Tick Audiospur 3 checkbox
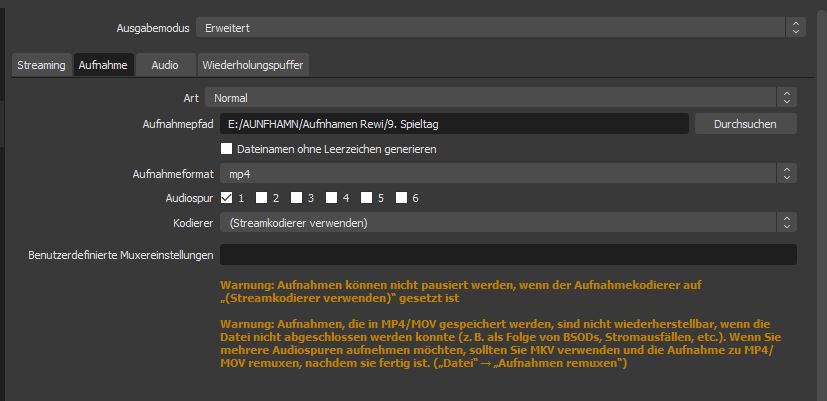 [x=296, y=198]
